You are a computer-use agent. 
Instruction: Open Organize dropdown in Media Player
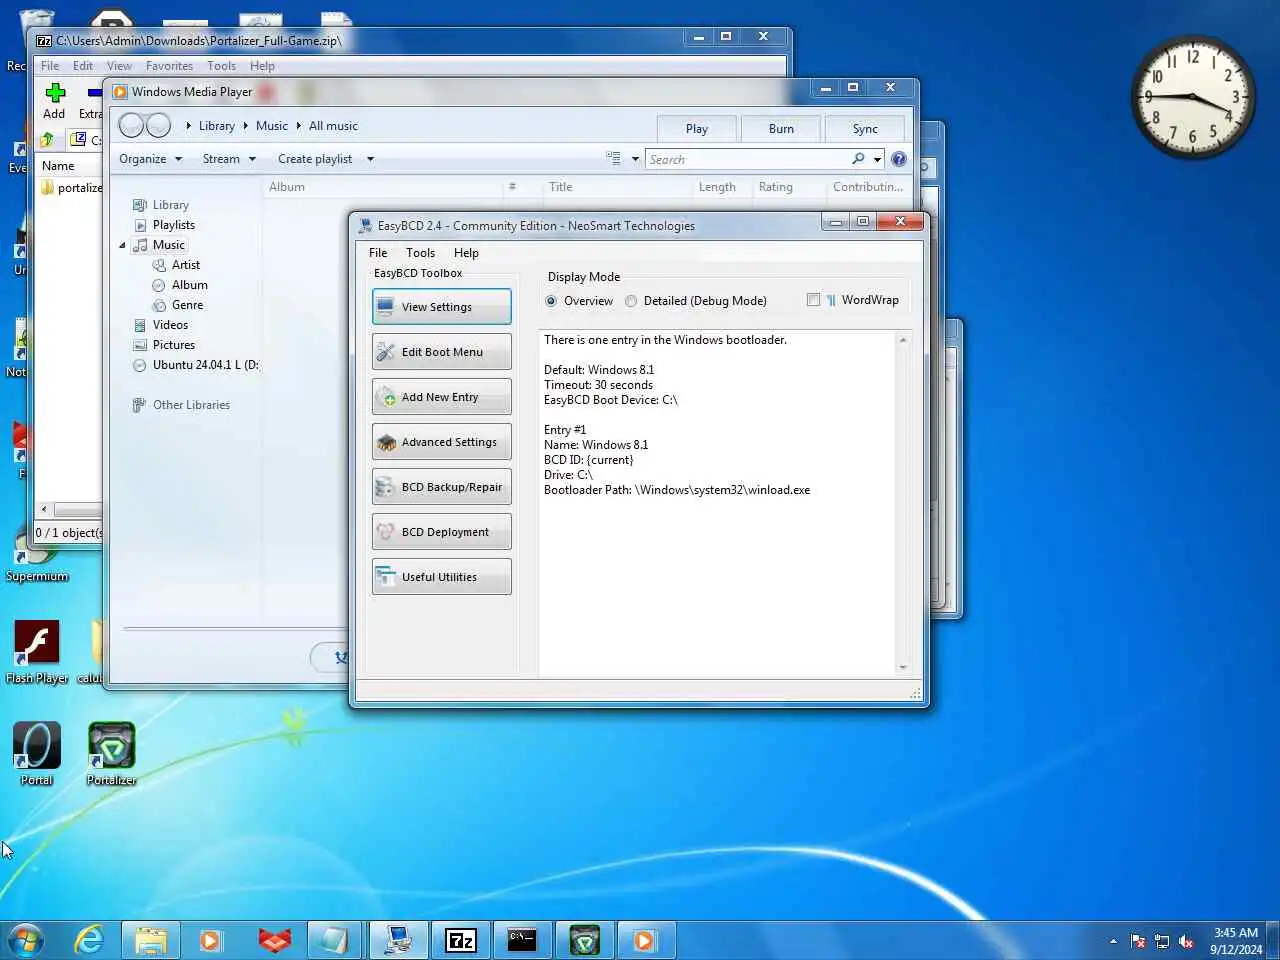pos(150,159)
